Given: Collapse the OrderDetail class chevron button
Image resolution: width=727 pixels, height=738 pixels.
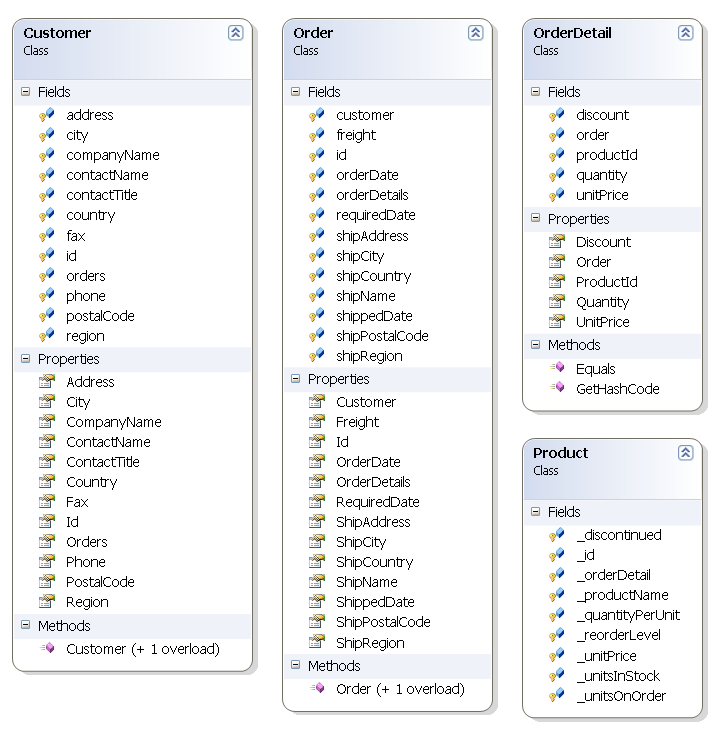Looking at the screenshot, I should coord(685,33).
